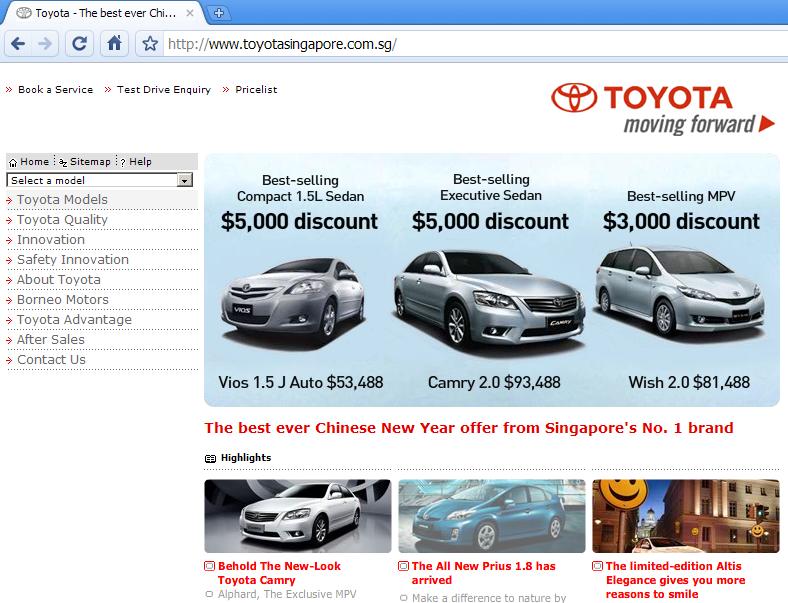Click Camry 2.0 $93,488 price text

click(494, 382)
